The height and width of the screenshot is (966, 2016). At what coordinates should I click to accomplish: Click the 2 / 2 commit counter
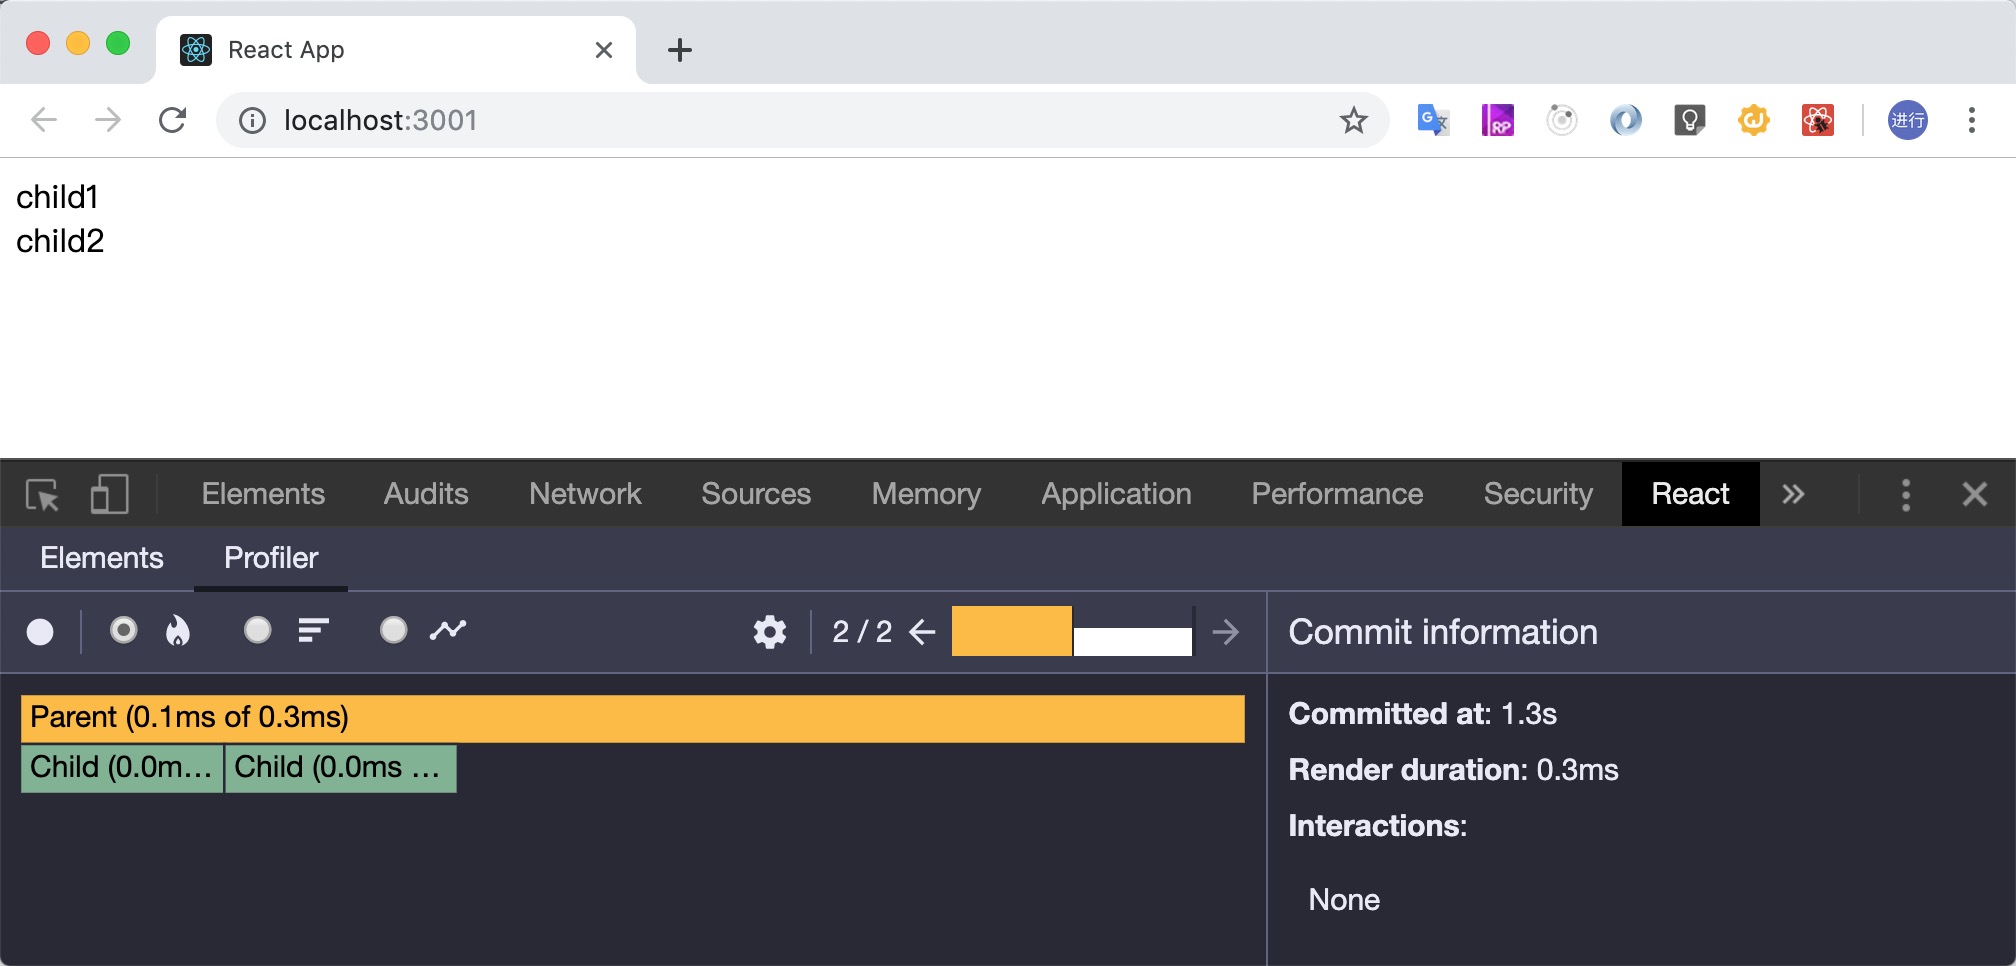(862, 632)
